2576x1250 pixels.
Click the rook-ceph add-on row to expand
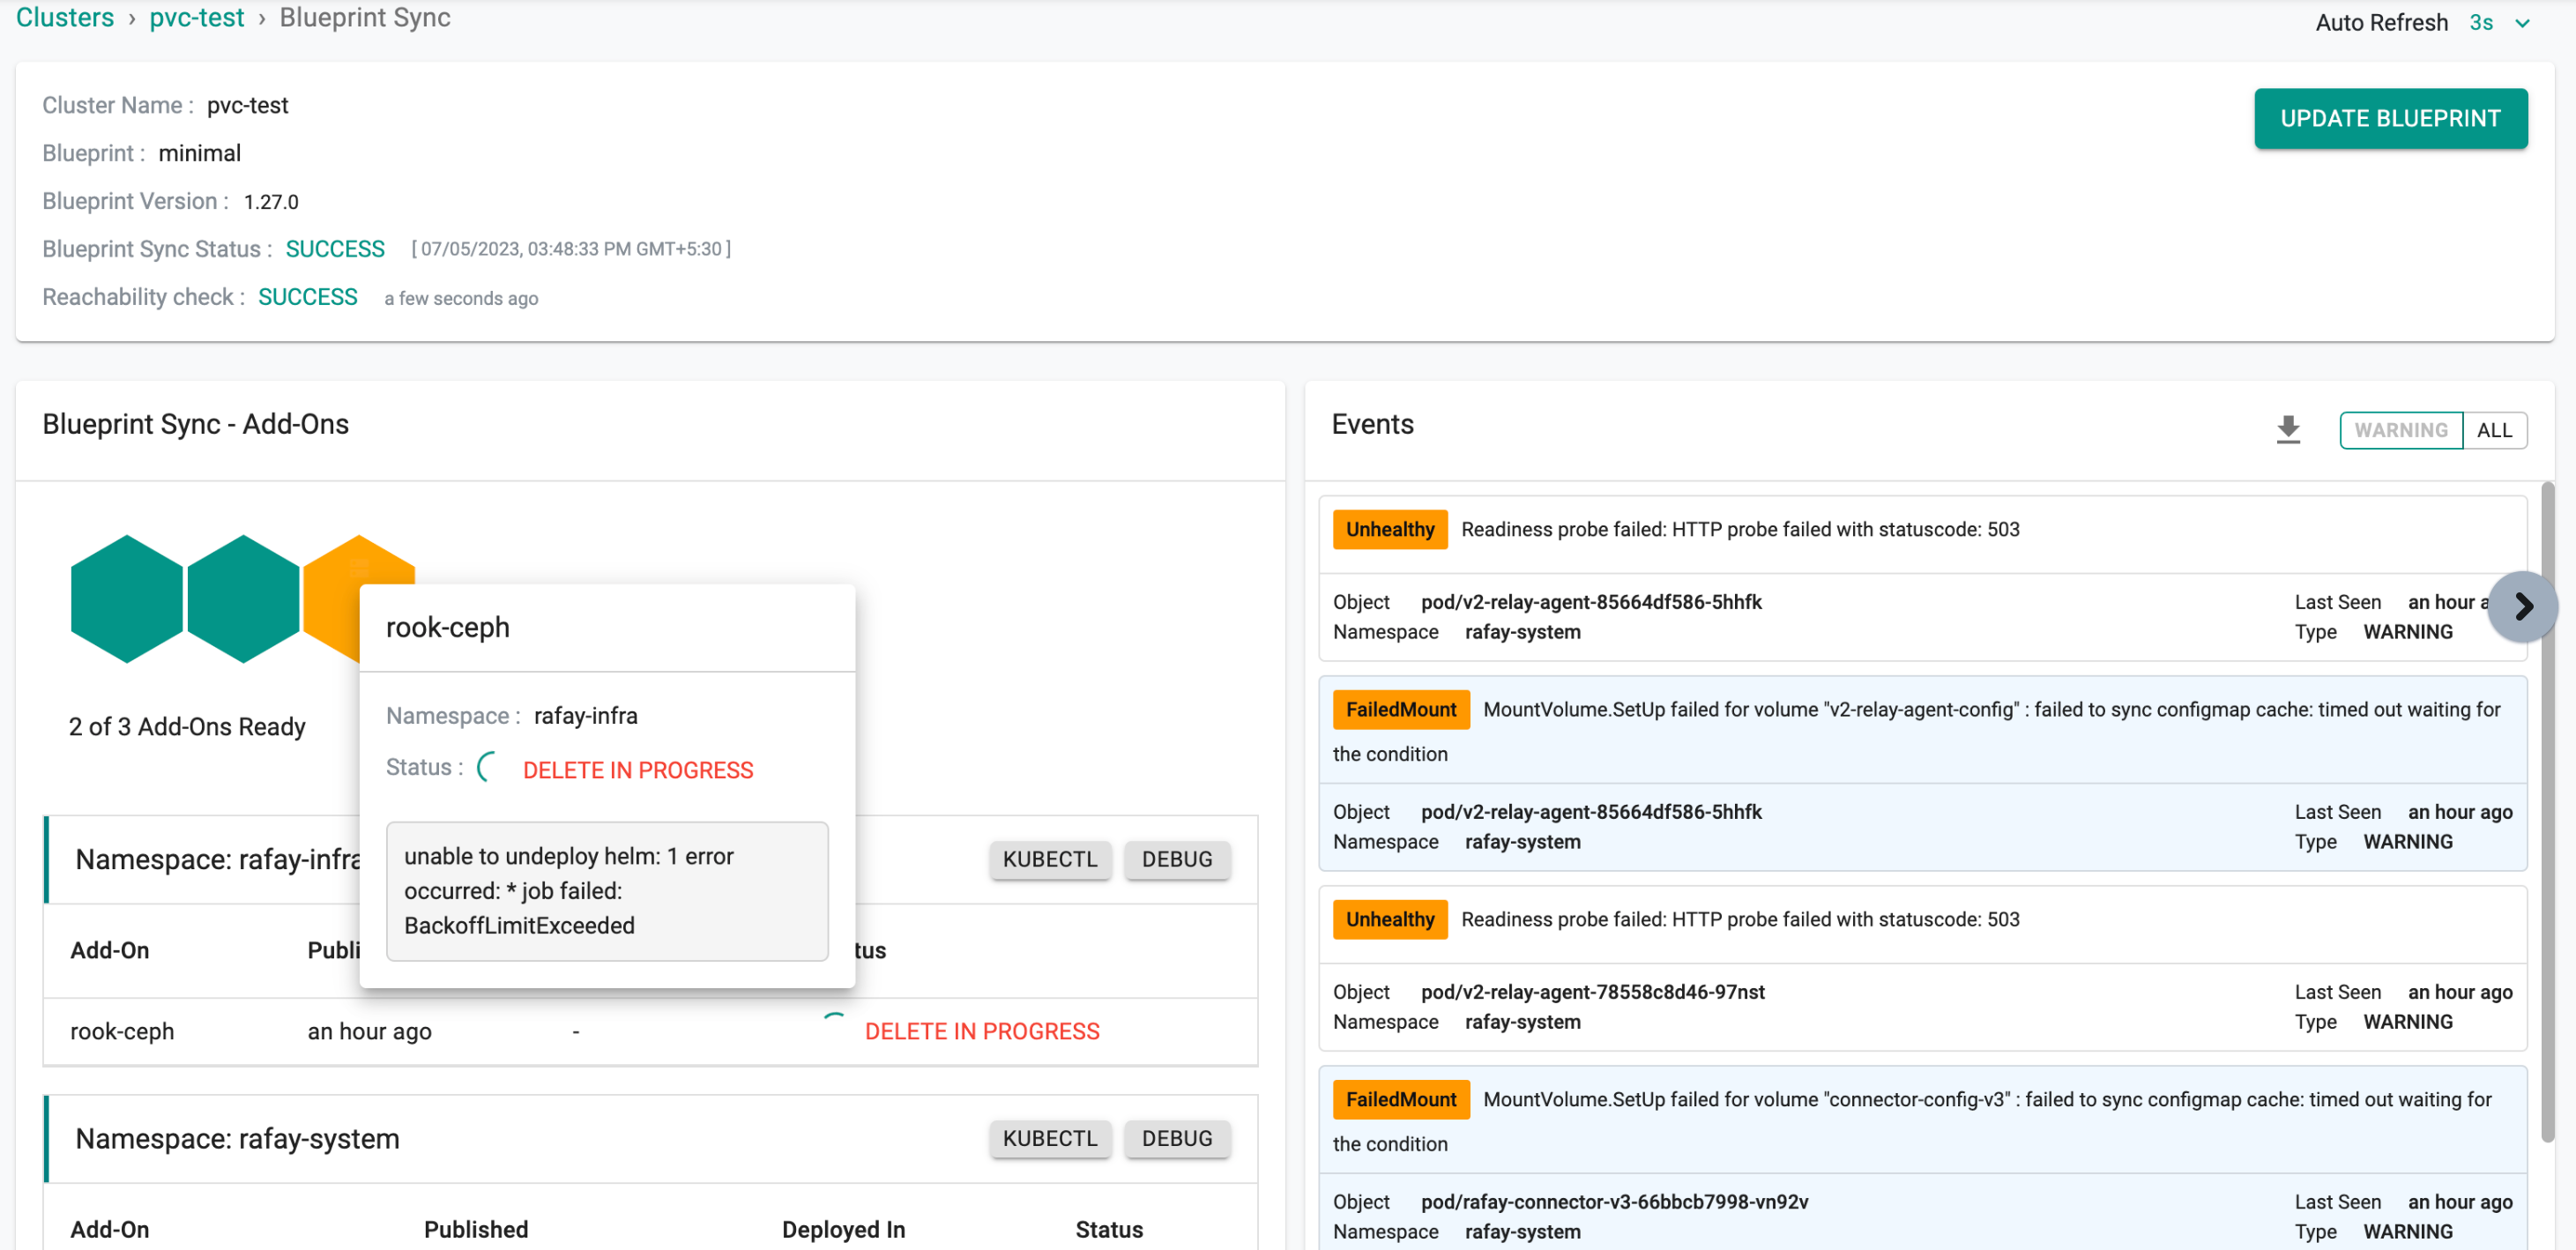pyautogui.click(x=125, y=1031)
